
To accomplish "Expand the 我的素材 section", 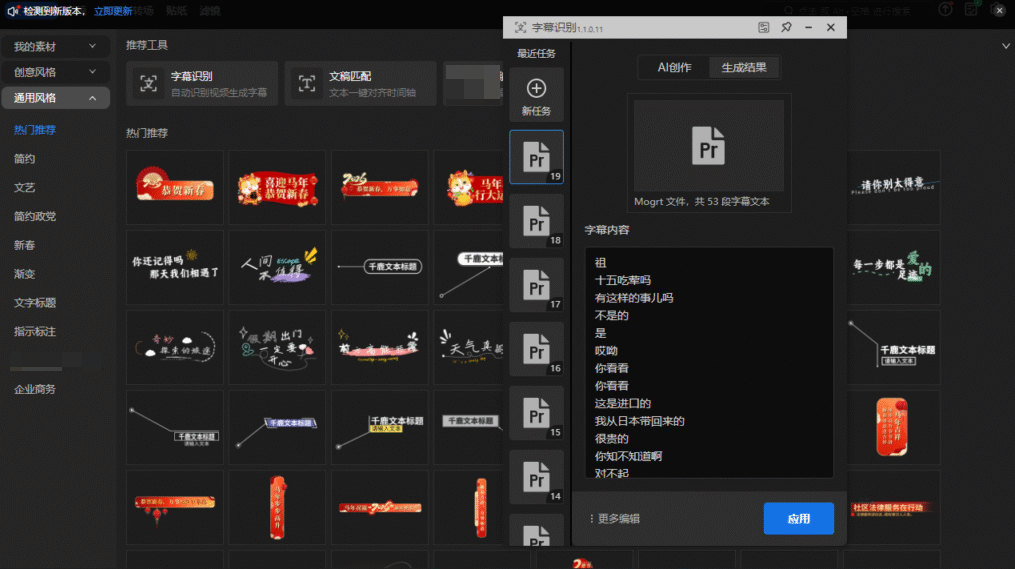I will click(x=55, y=47).
